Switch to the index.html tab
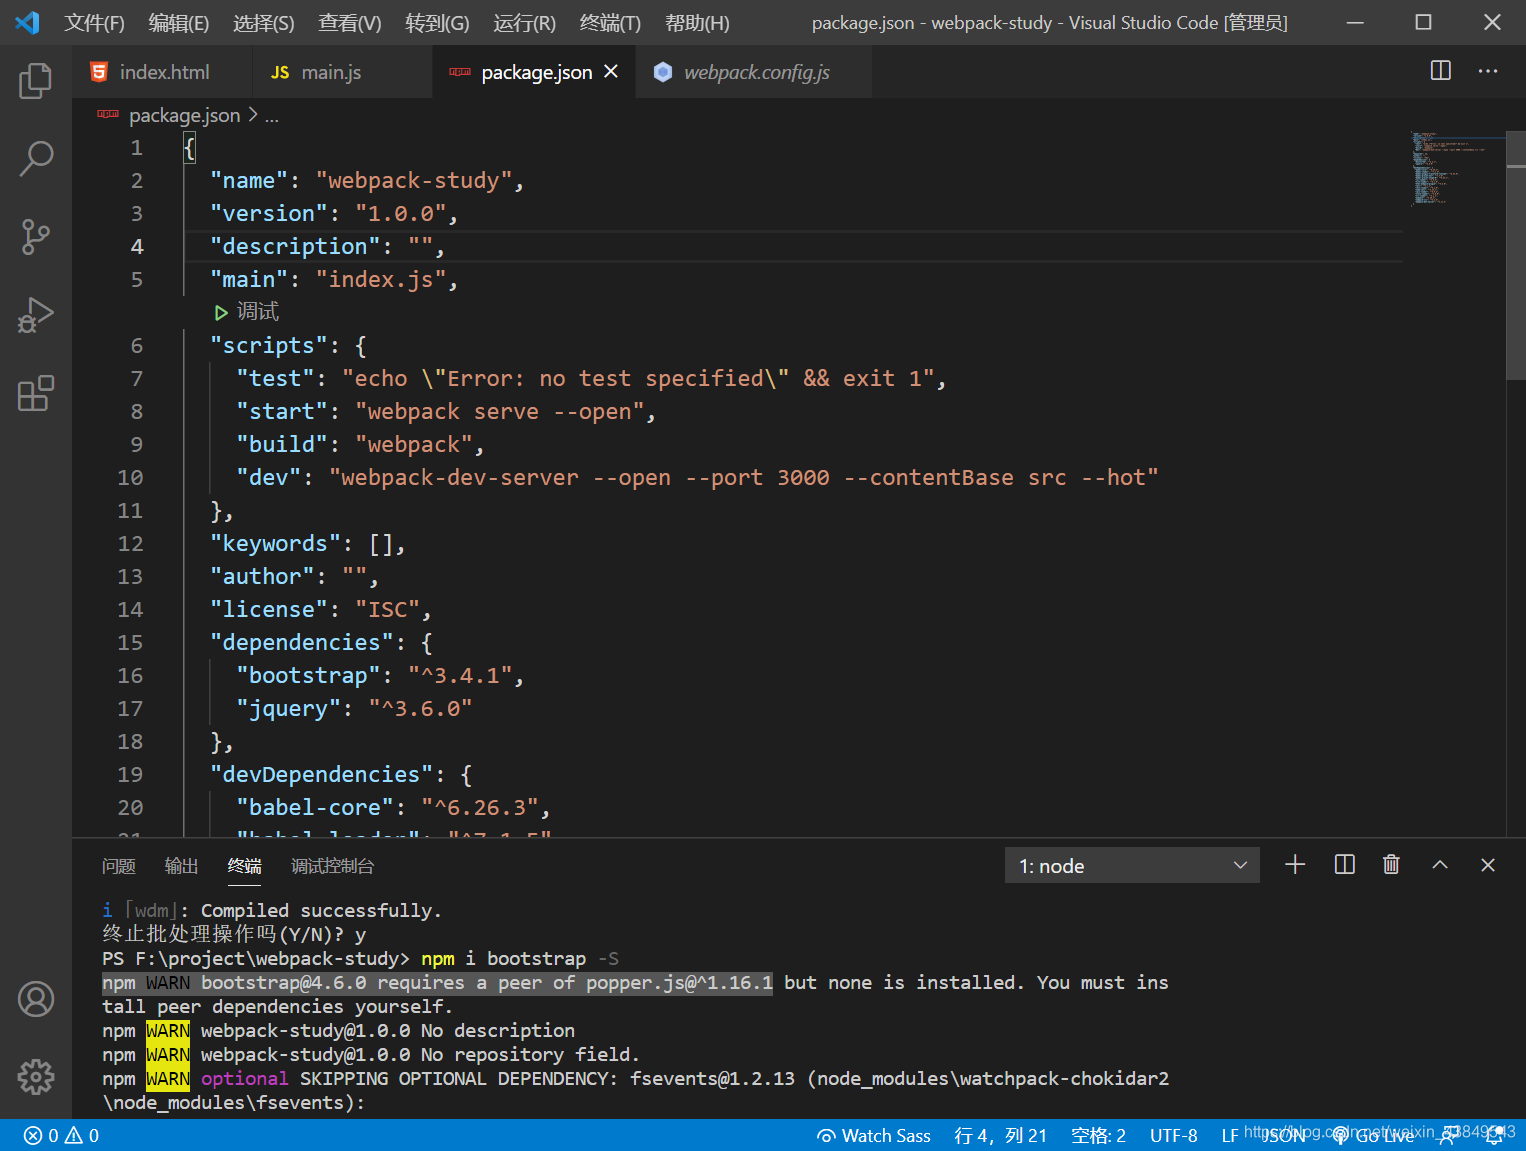Viewport: 1526px width, 1151px height. (164, 72)
